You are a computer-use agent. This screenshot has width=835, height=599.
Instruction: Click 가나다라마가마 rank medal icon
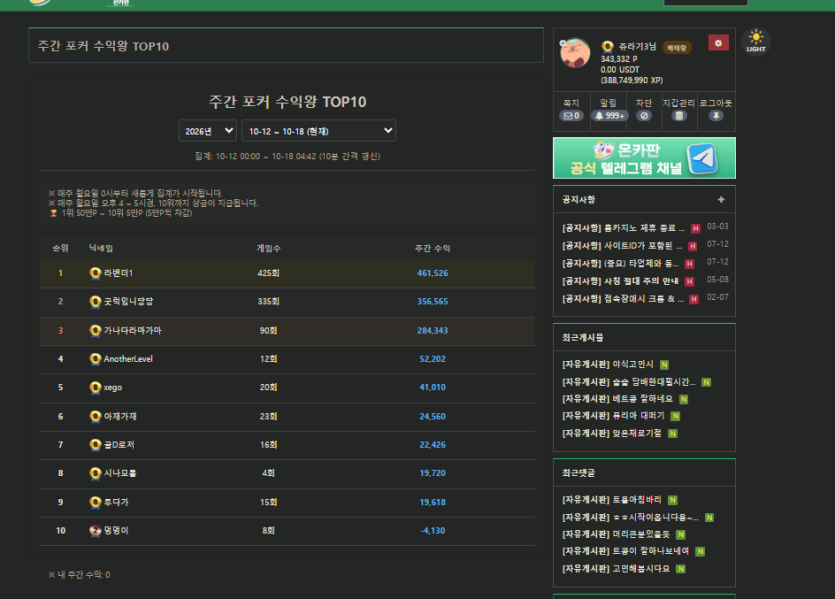pos(95,331)
